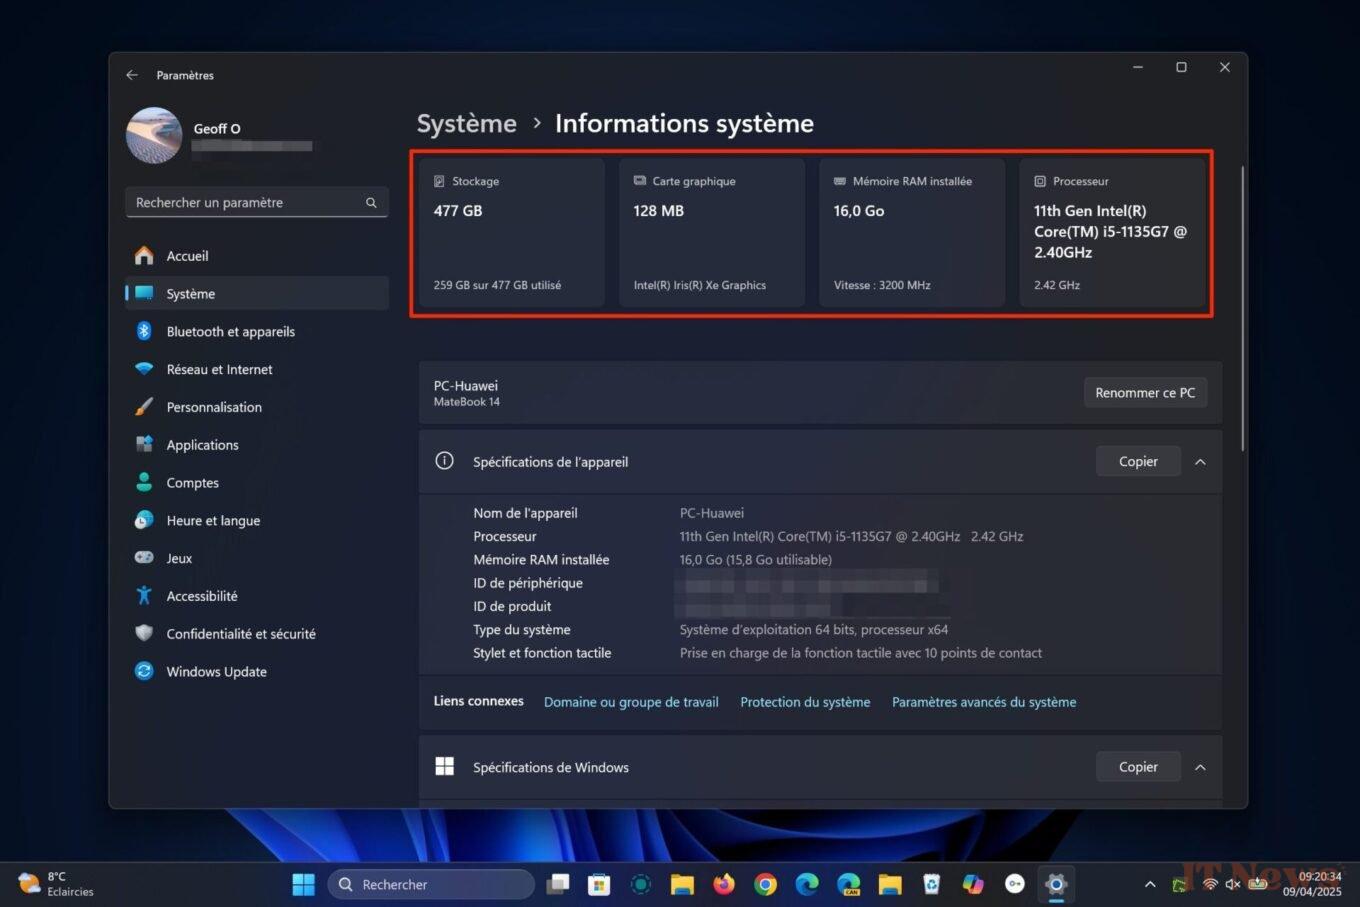Click the Renommer ce PC button
1360x907 pixels.
point(1145,393)
